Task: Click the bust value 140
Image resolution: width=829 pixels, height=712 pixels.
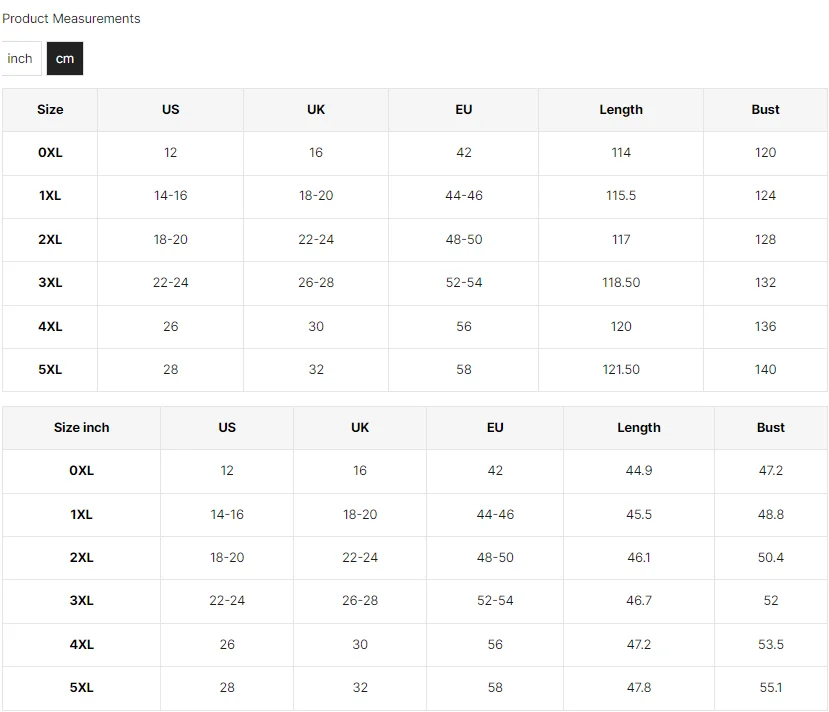Action: pos(765,369)
